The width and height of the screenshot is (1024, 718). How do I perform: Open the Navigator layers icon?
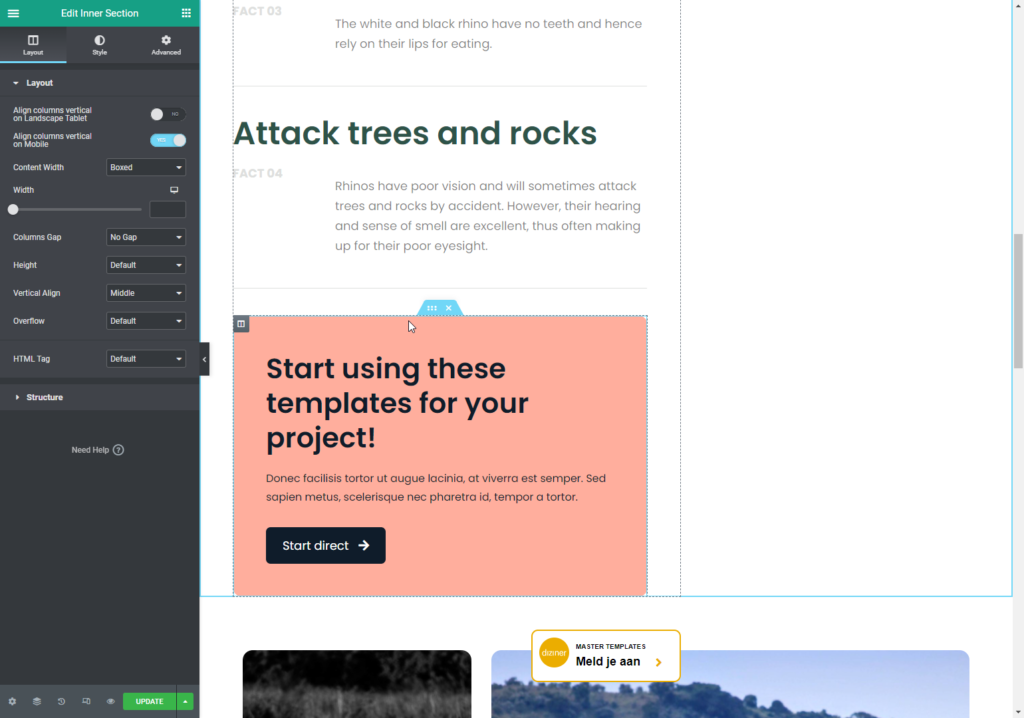pyautogui.click(x=37, y=701)
